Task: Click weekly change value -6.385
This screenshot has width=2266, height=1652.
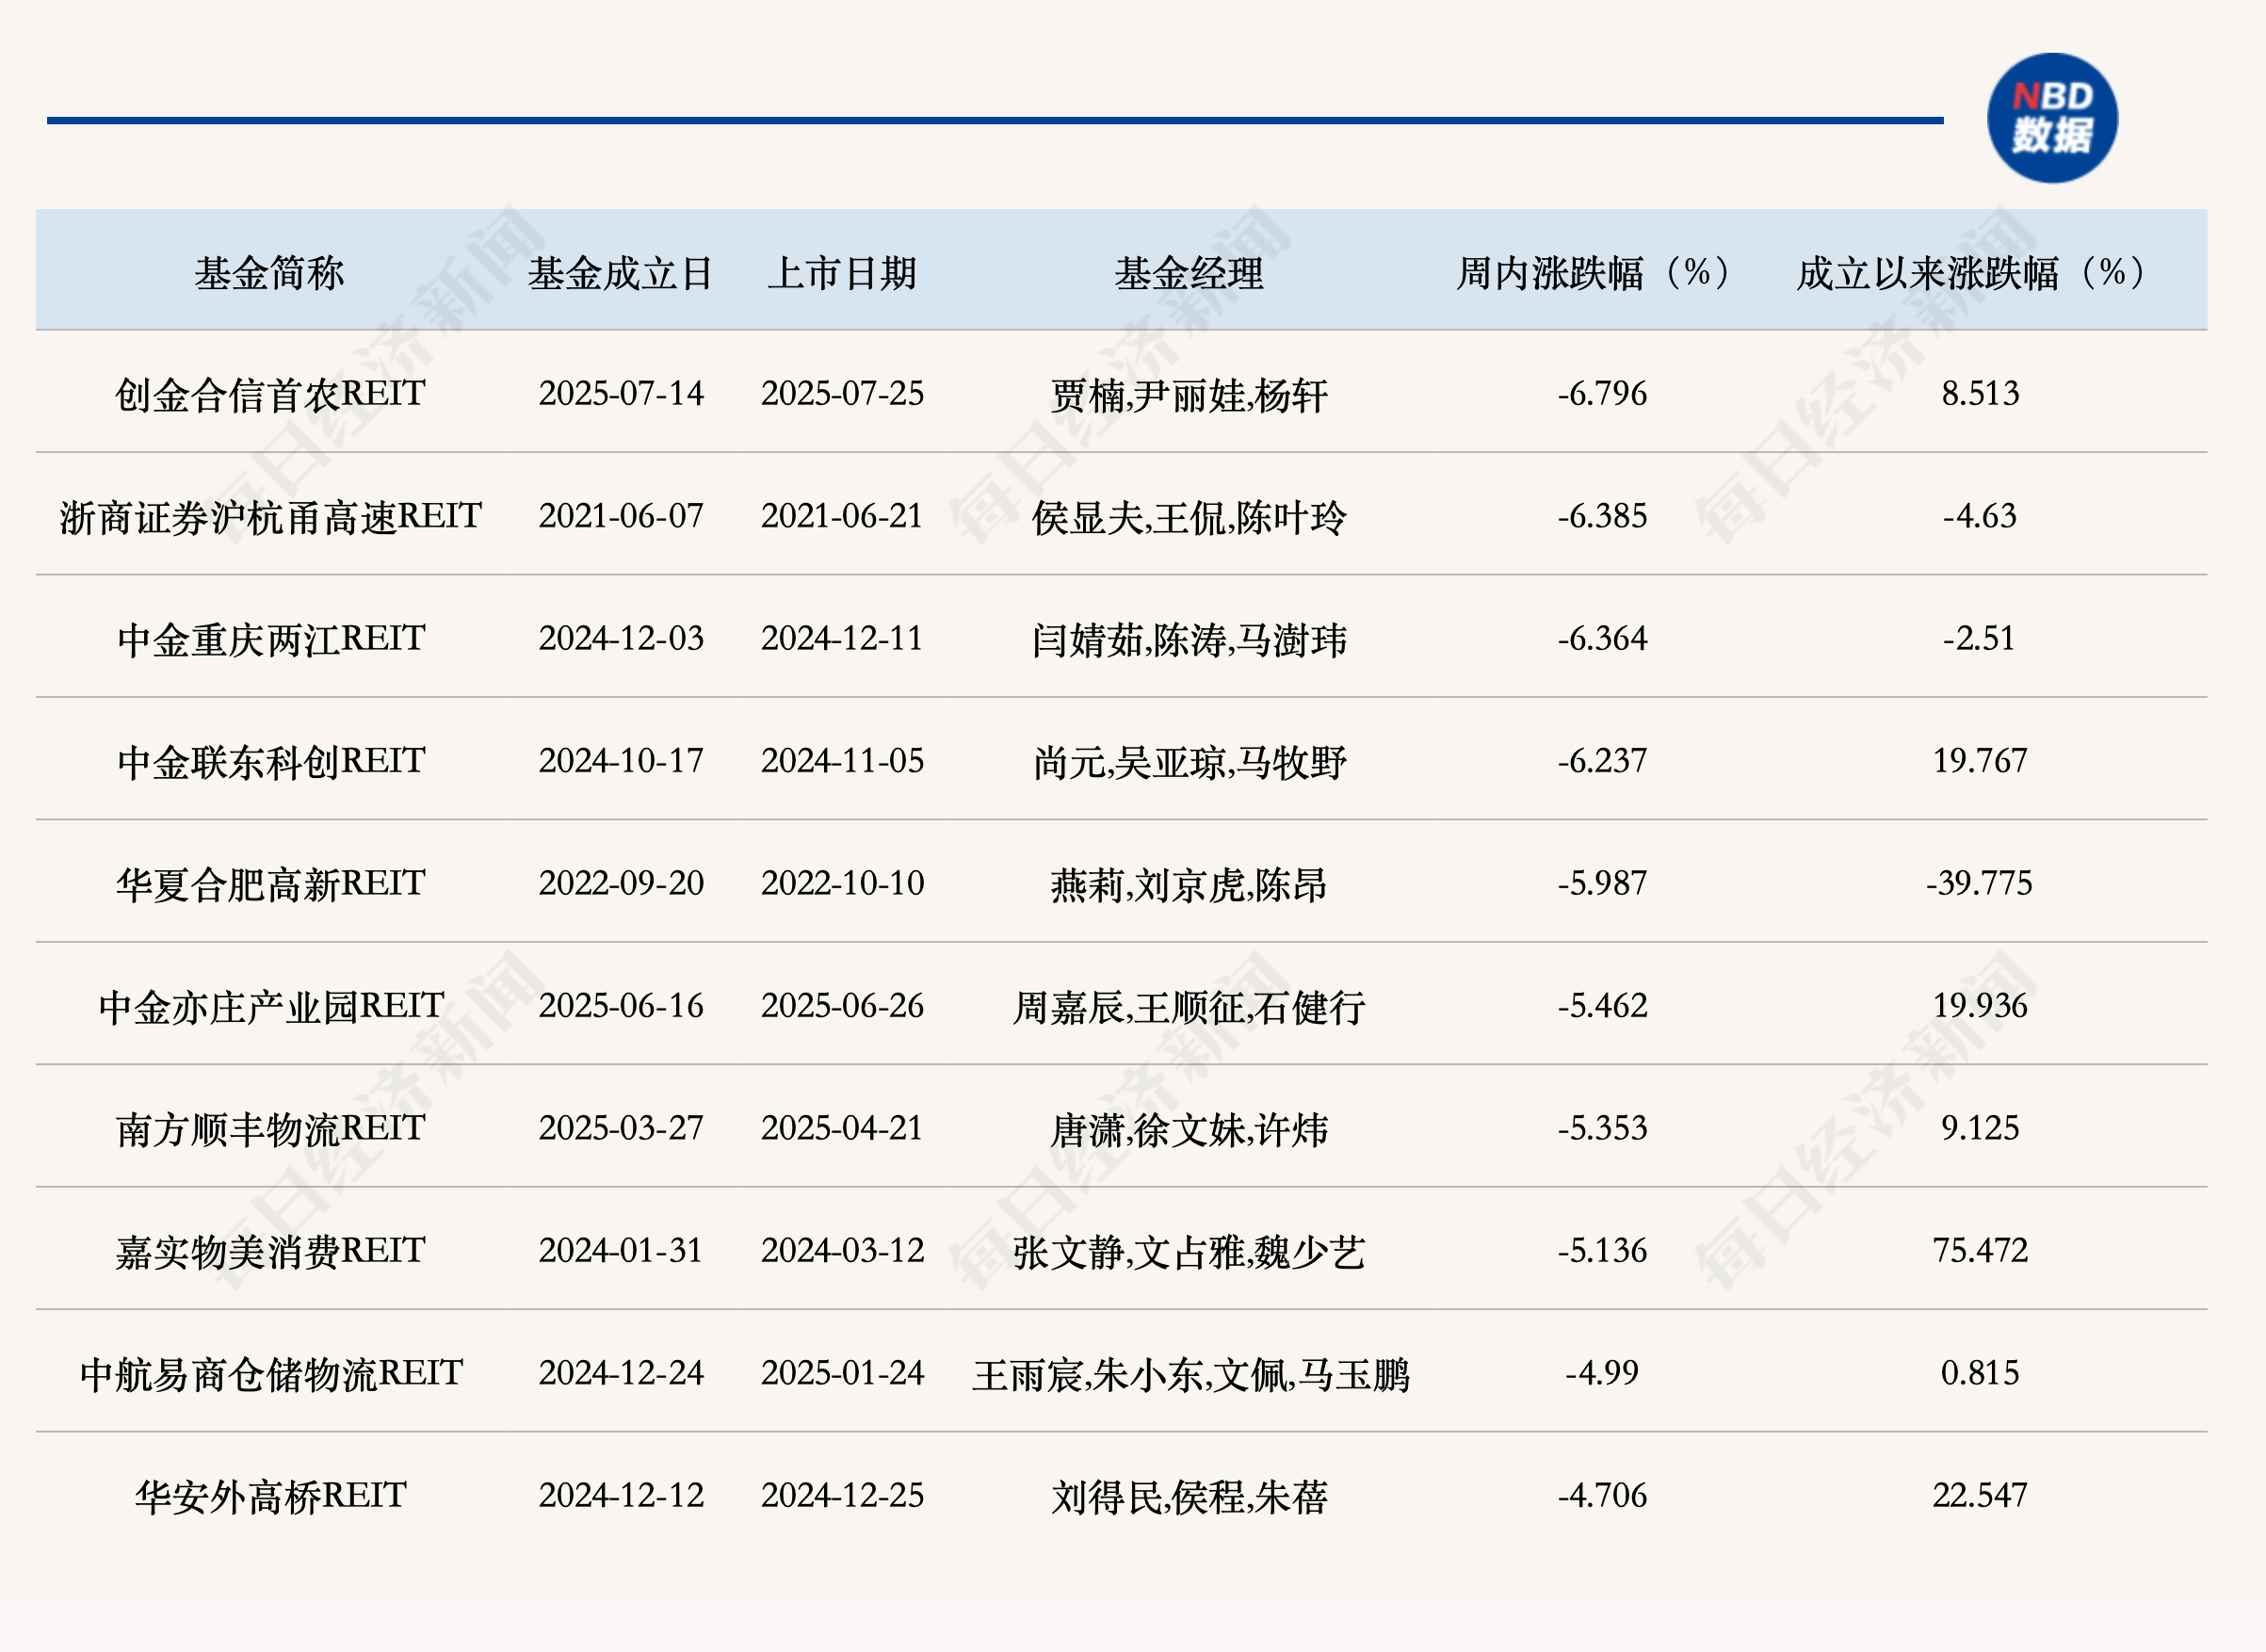Action: [x=1602, y=516]
